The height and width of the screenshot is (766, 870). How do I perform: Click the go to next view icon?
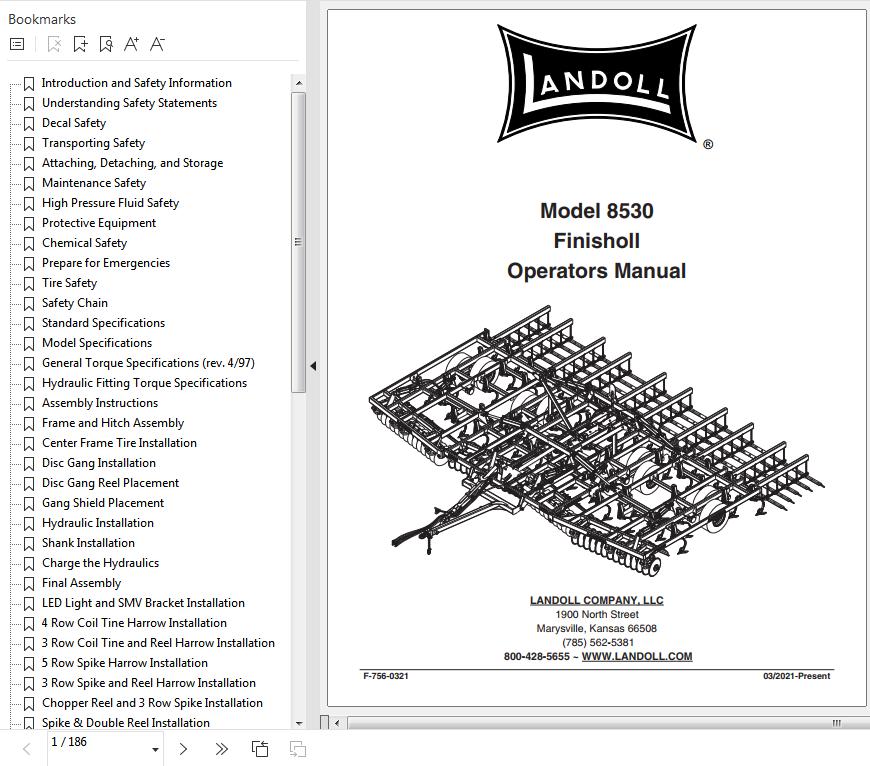(298, 749)
